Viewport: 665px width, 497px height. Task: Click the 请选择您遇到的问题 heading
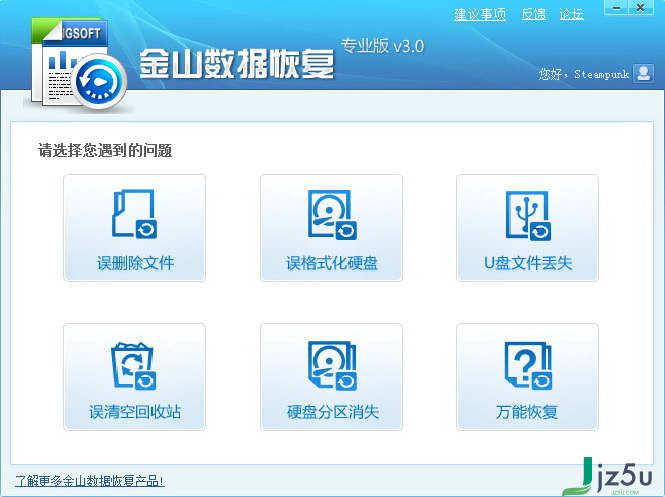coord(105,150)
